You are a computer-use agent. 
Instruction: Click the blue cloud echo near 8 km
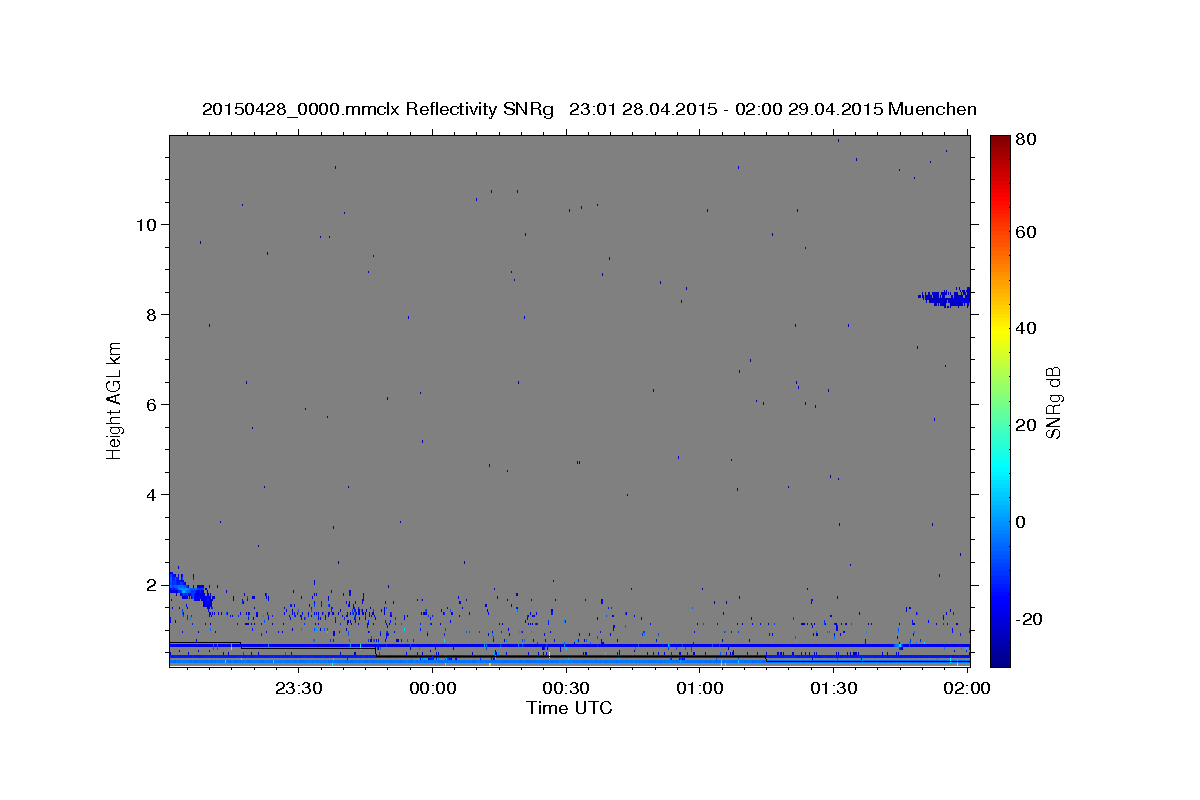[x=945, y=297]
